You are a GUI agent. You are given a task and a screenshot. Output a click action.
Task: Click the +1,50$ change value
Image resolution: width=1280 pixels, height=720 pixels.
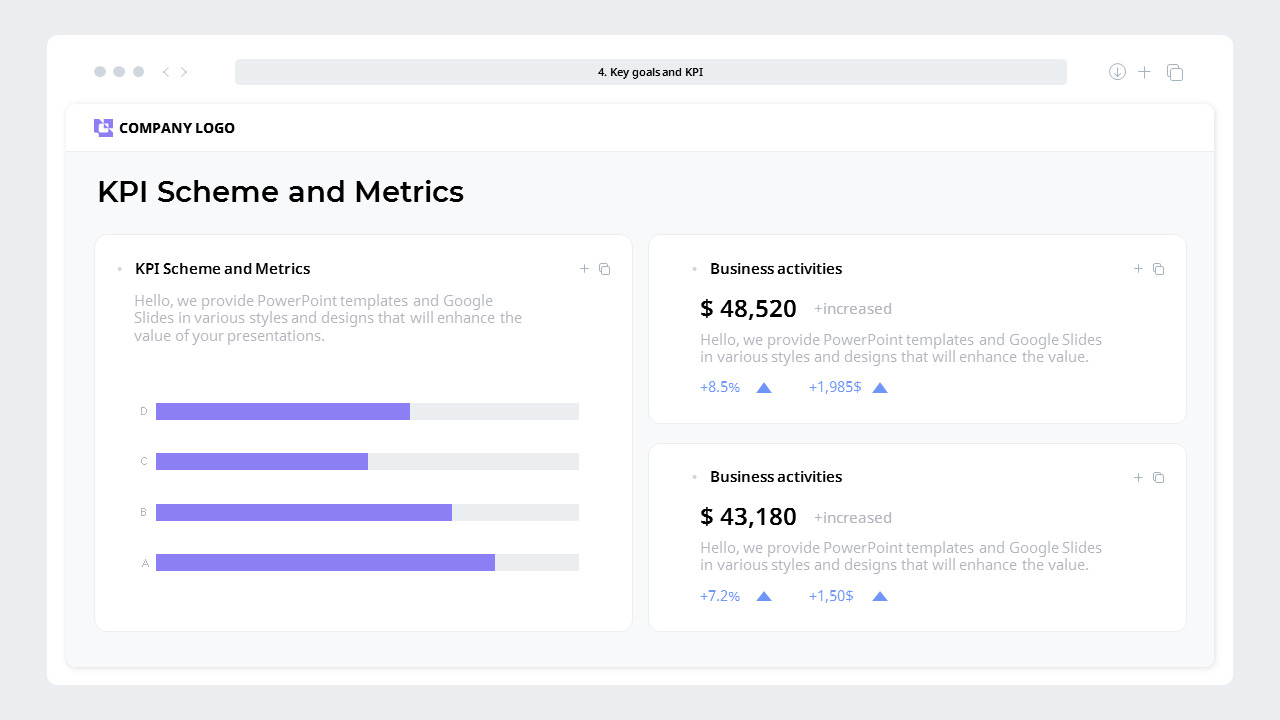click(x=831, y=596)
